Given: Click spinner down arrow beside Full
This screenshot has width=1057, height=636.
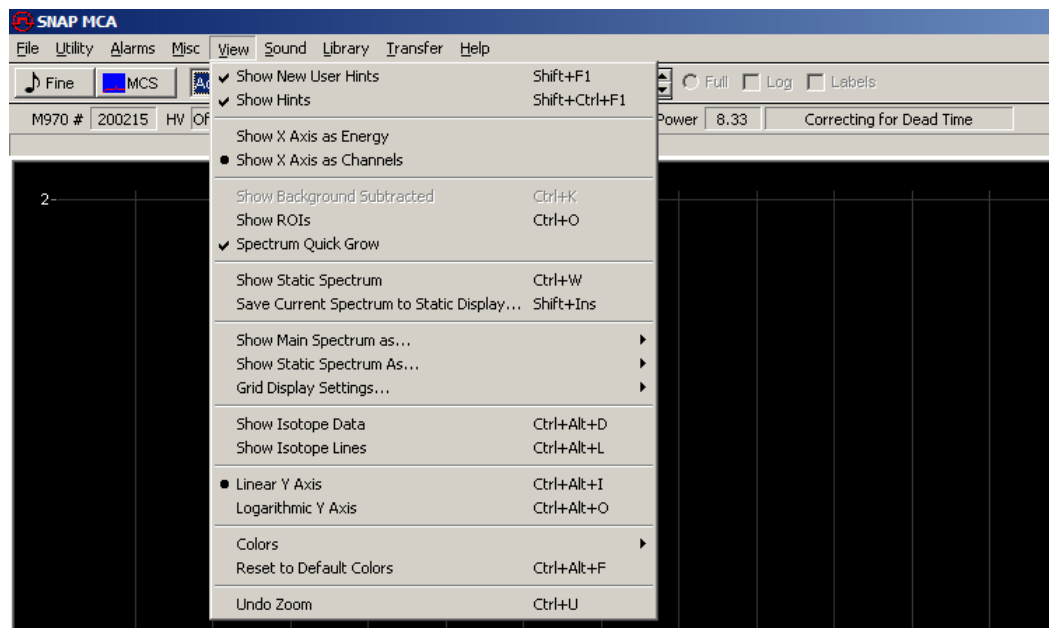Looking at the screenshot, I should (664, 90).
